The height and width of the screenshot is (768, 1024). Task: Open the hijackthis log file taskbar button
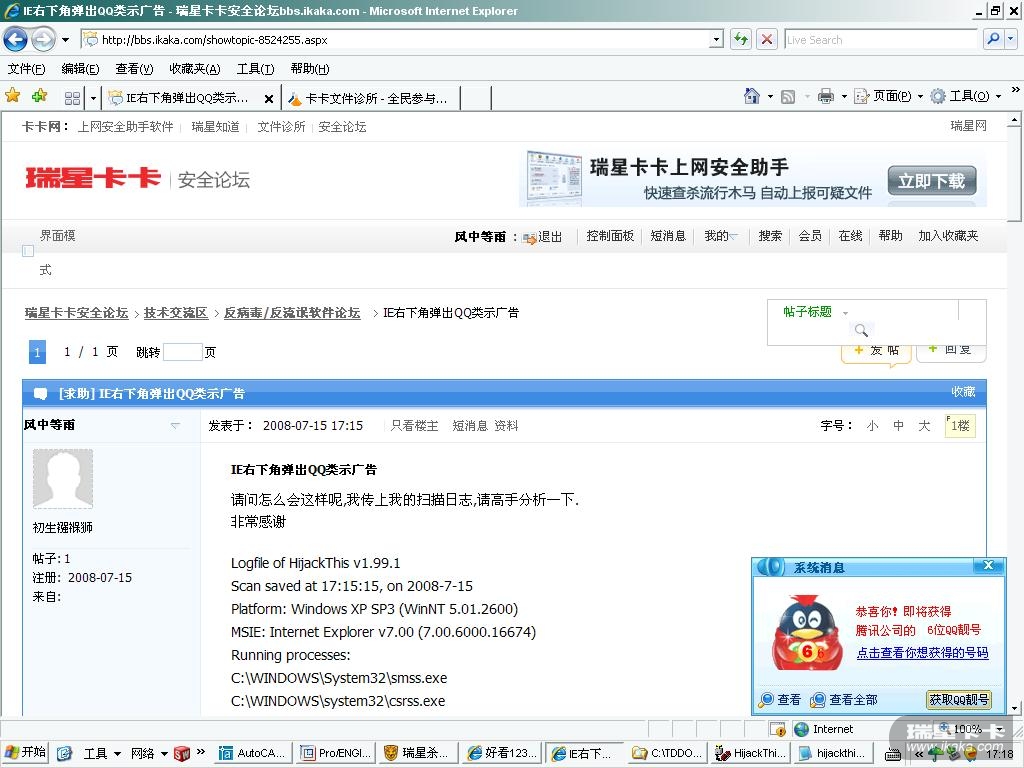[x=833, y=753]
